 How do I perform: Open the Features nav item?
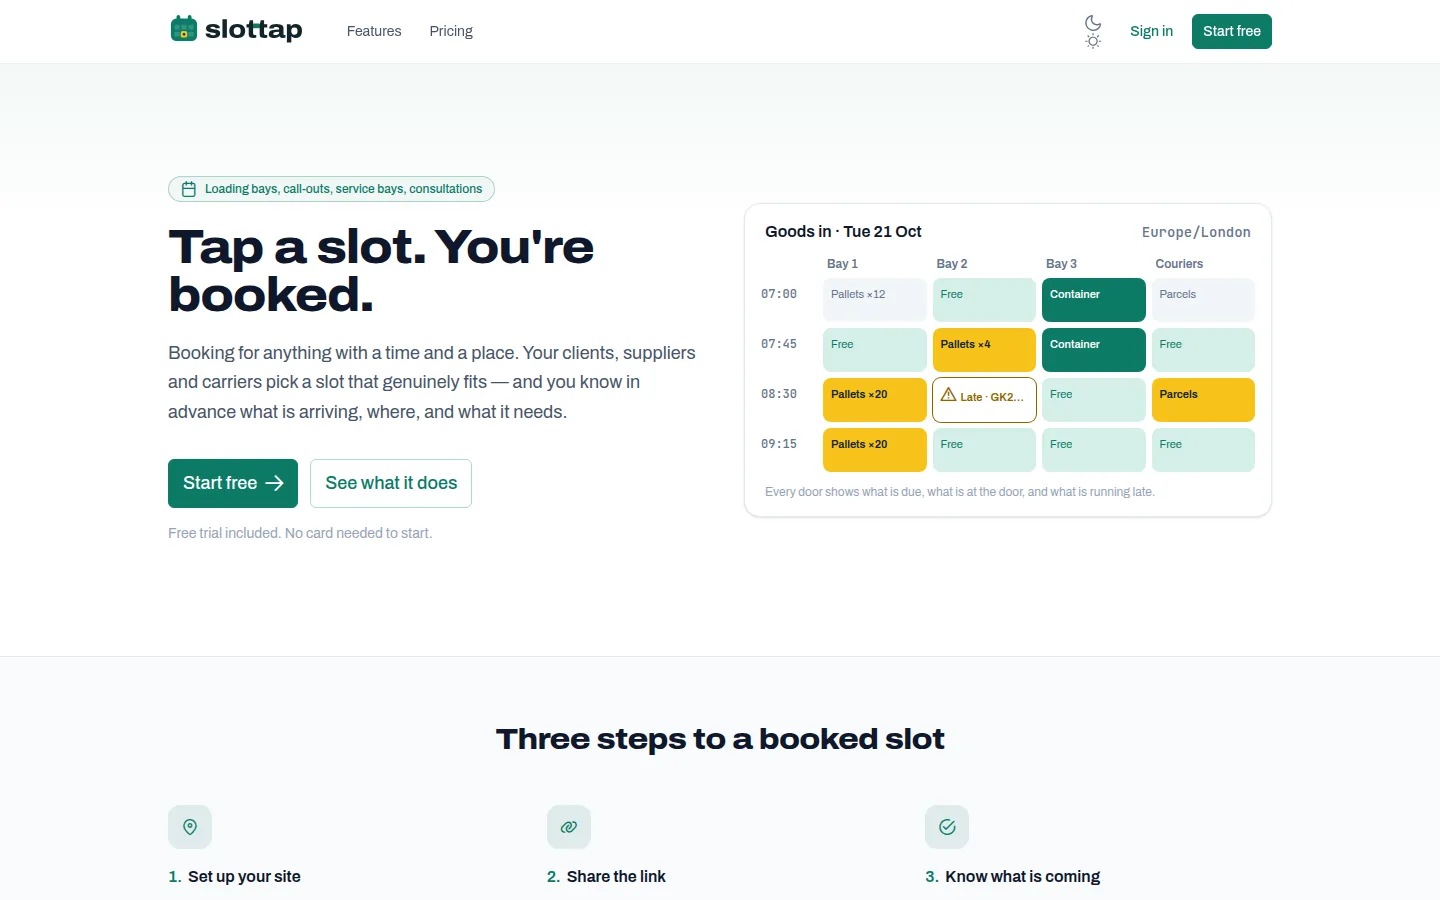[x=374, y=31]
